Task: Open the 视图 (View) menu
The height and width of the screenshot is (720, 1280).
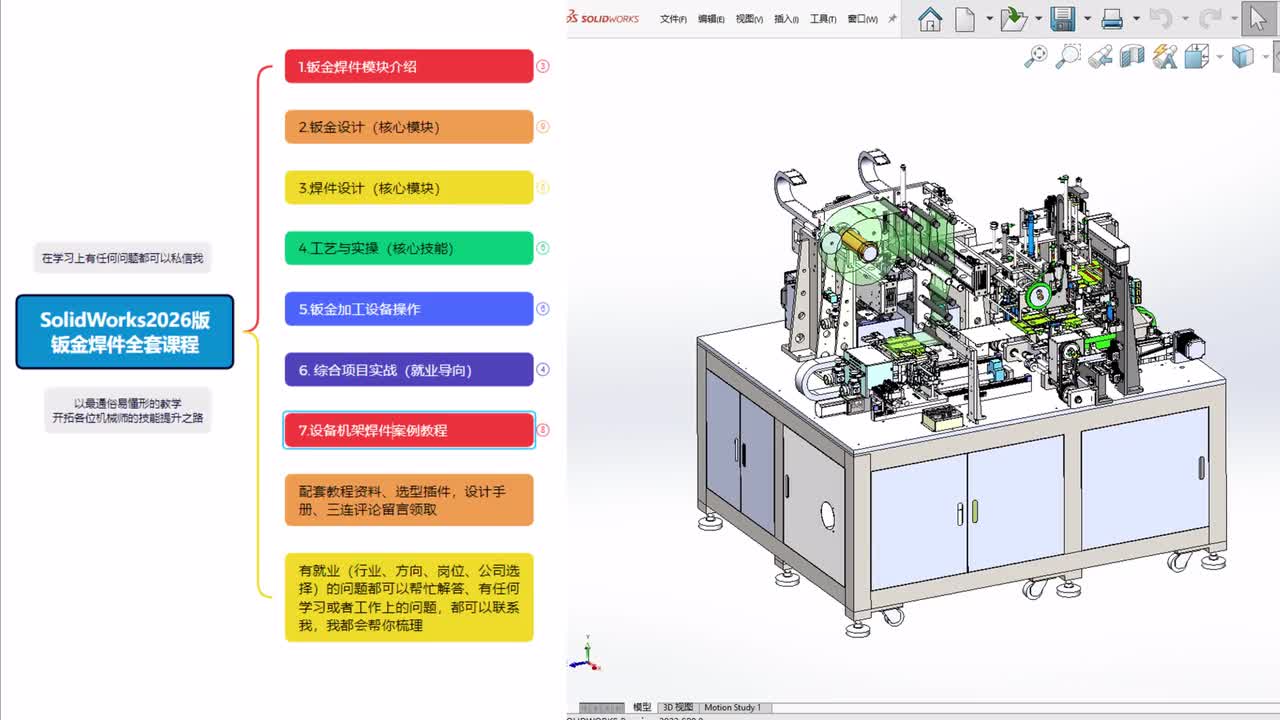Action: pyautogui.click(x=749, y=19)
